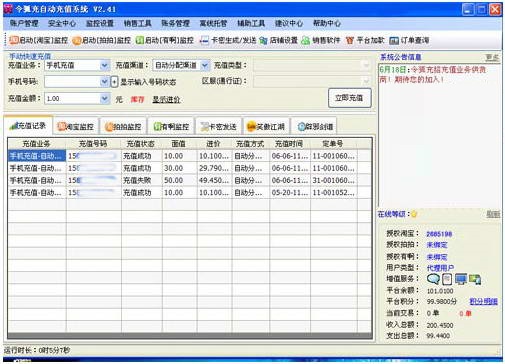Click the disabled 充值类型 dropdown
505x364 pixels.
312,65
